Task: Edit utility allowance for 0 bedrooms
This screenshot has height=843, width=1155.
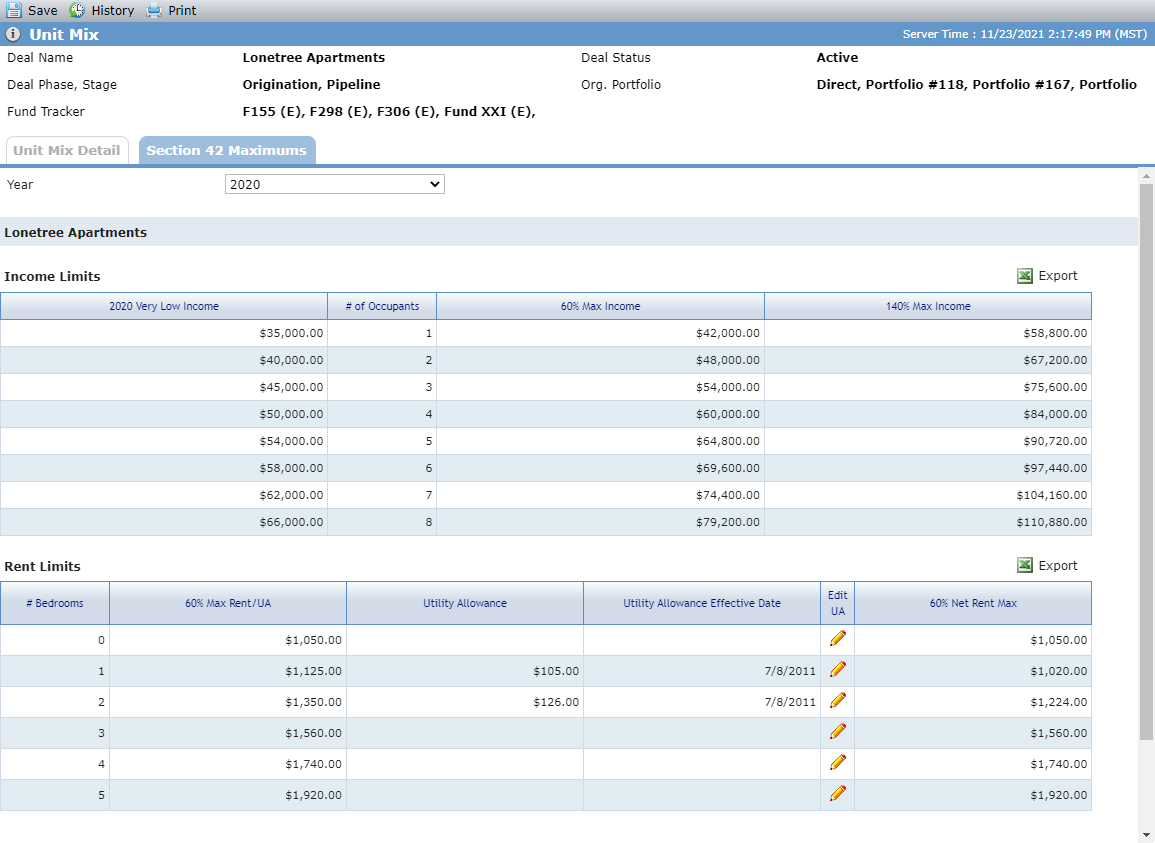Action: [838, 639]
